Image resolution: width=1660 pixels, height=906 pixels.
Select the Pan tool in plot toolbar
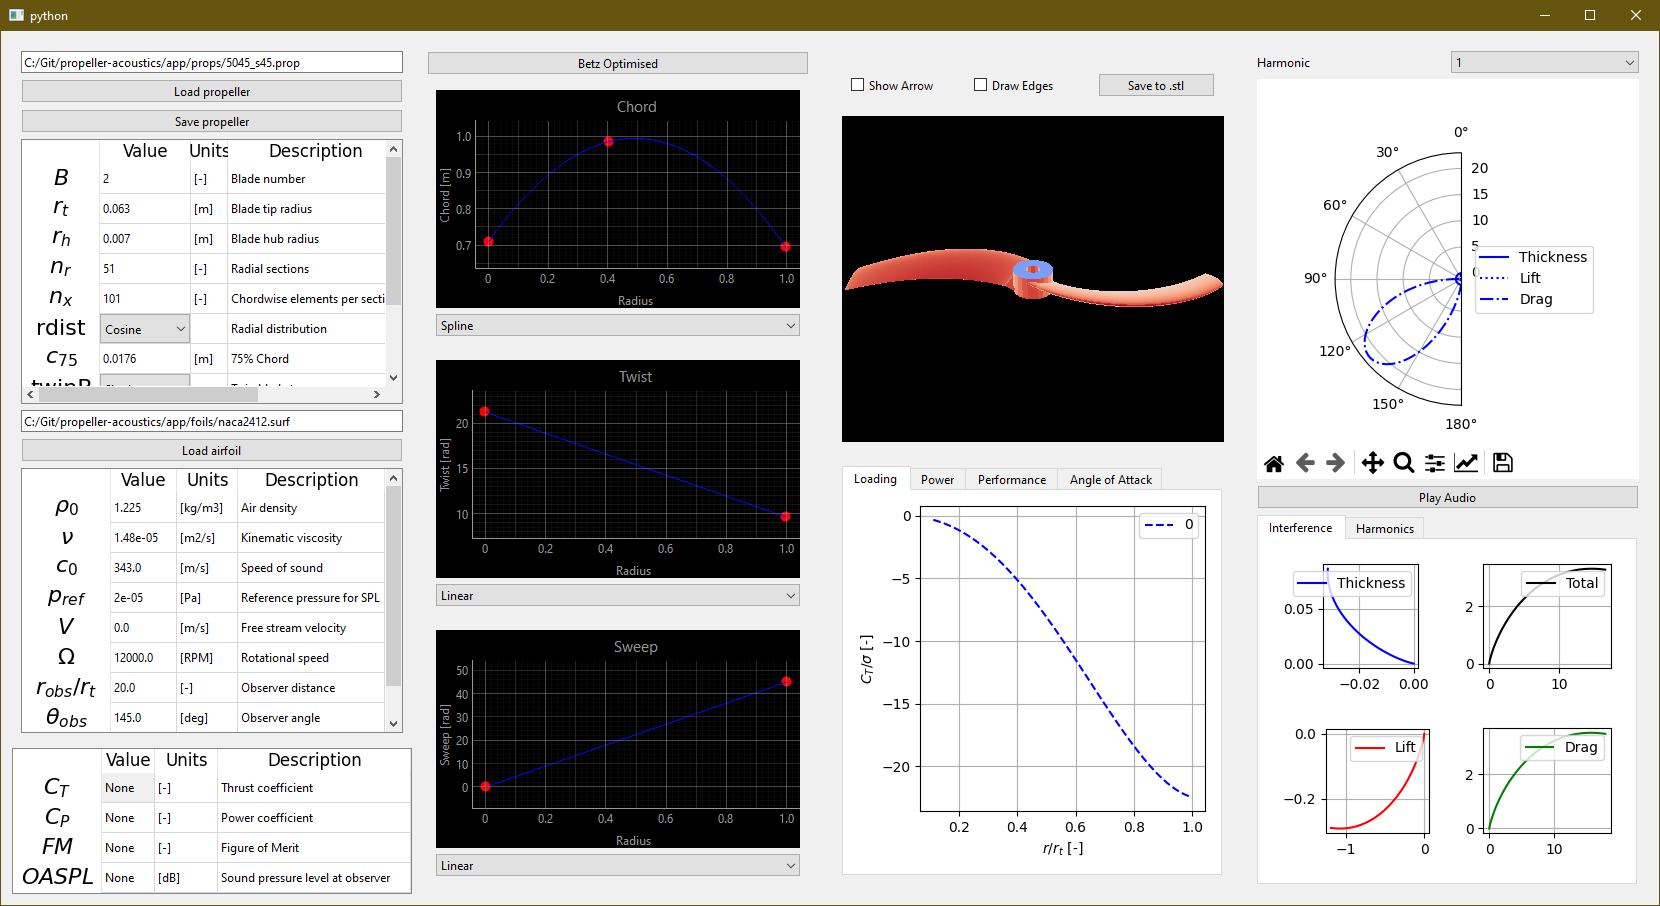(1372, 463)
